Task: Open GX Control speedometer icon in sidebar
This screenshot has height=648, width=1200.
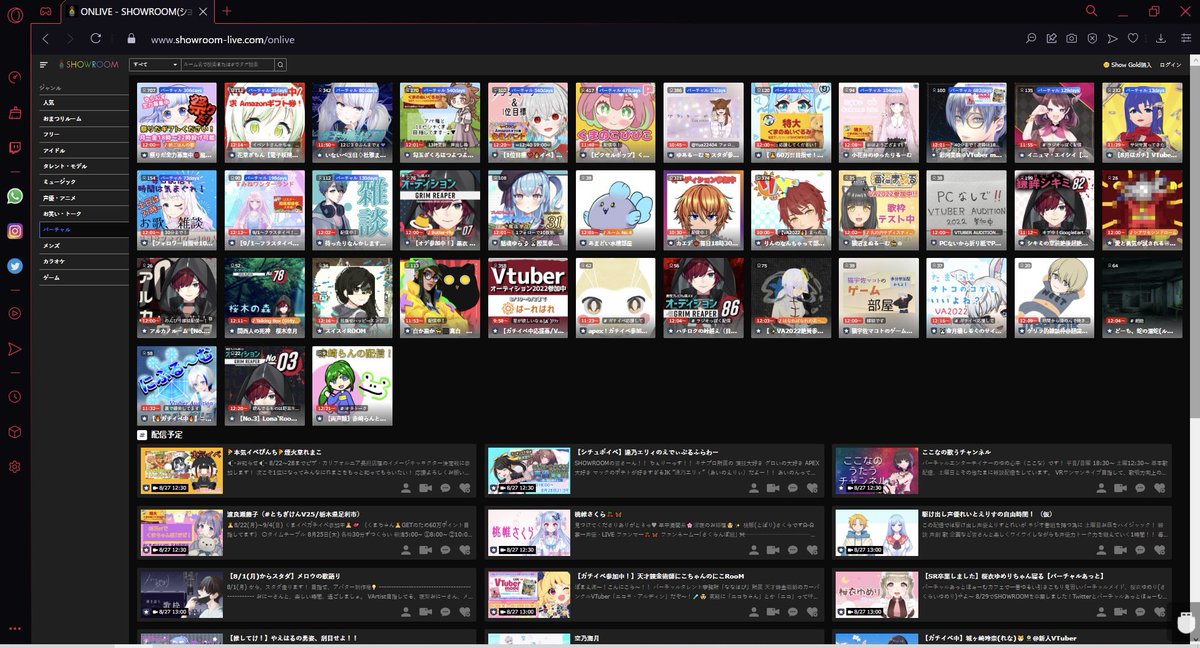Action: [15, 77]
